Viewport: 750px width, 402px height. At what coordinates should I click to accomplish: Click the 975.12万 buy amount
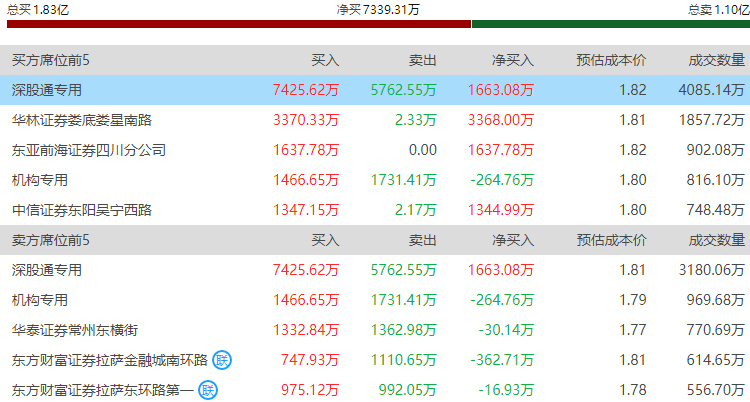point(310,390)
